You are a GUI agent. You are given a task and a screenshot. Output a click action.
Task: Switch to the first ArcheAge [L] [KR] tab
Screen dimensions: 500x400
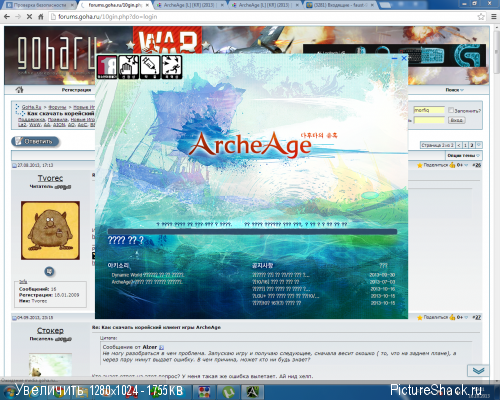pos(191,5)
